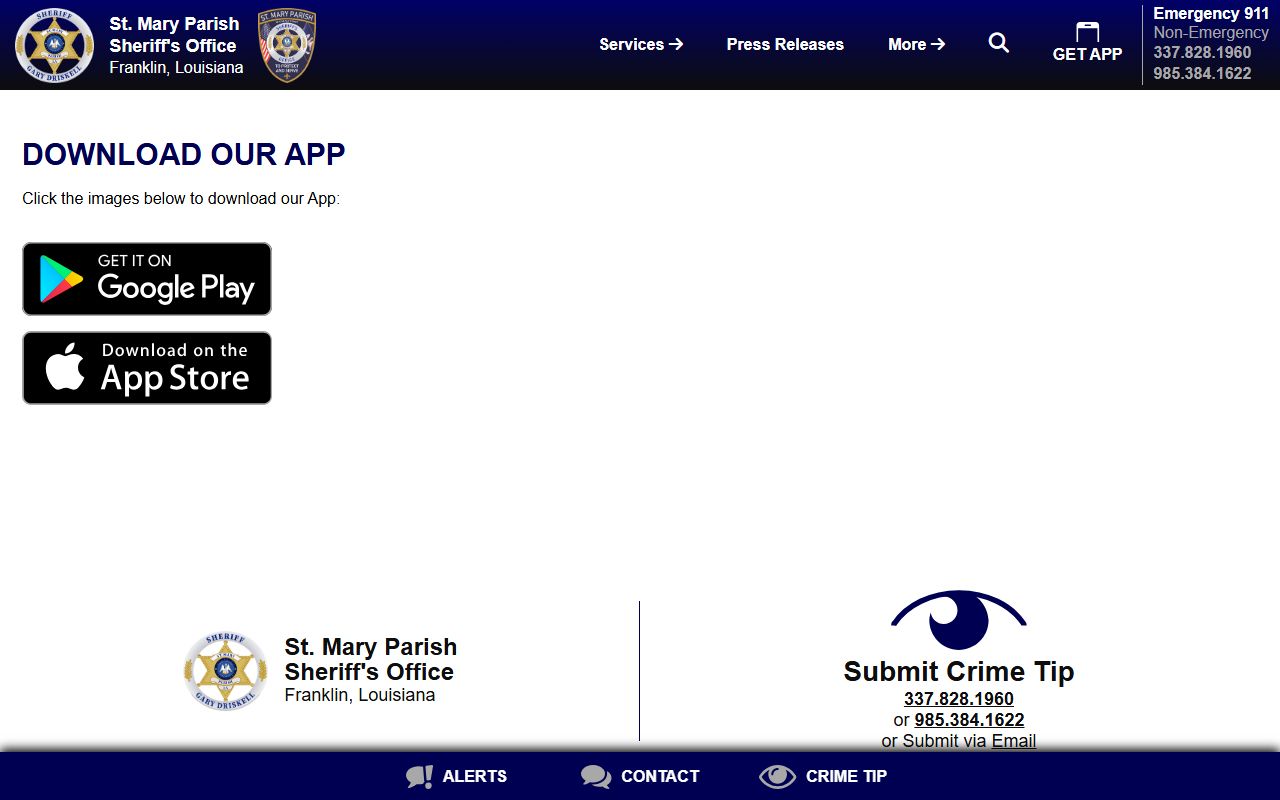Open ALERTS in bottom bar
The width and height of the screenshot is (1280, 800).
(x=474, y=776)
